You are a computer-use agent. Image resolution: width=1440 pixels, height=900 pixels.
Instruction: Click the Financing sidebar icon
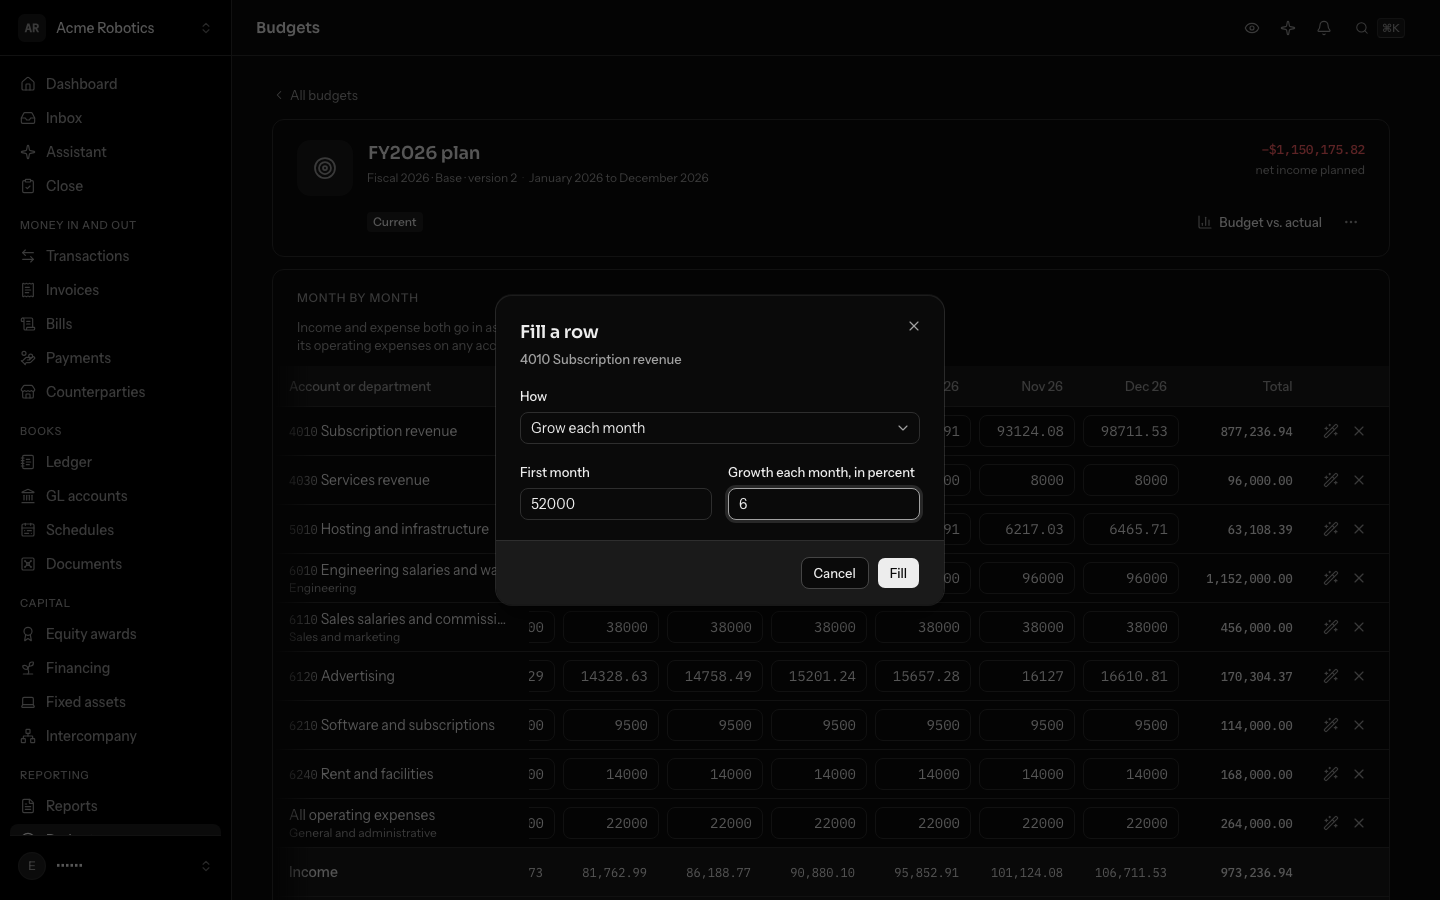(x=28, y=668)
